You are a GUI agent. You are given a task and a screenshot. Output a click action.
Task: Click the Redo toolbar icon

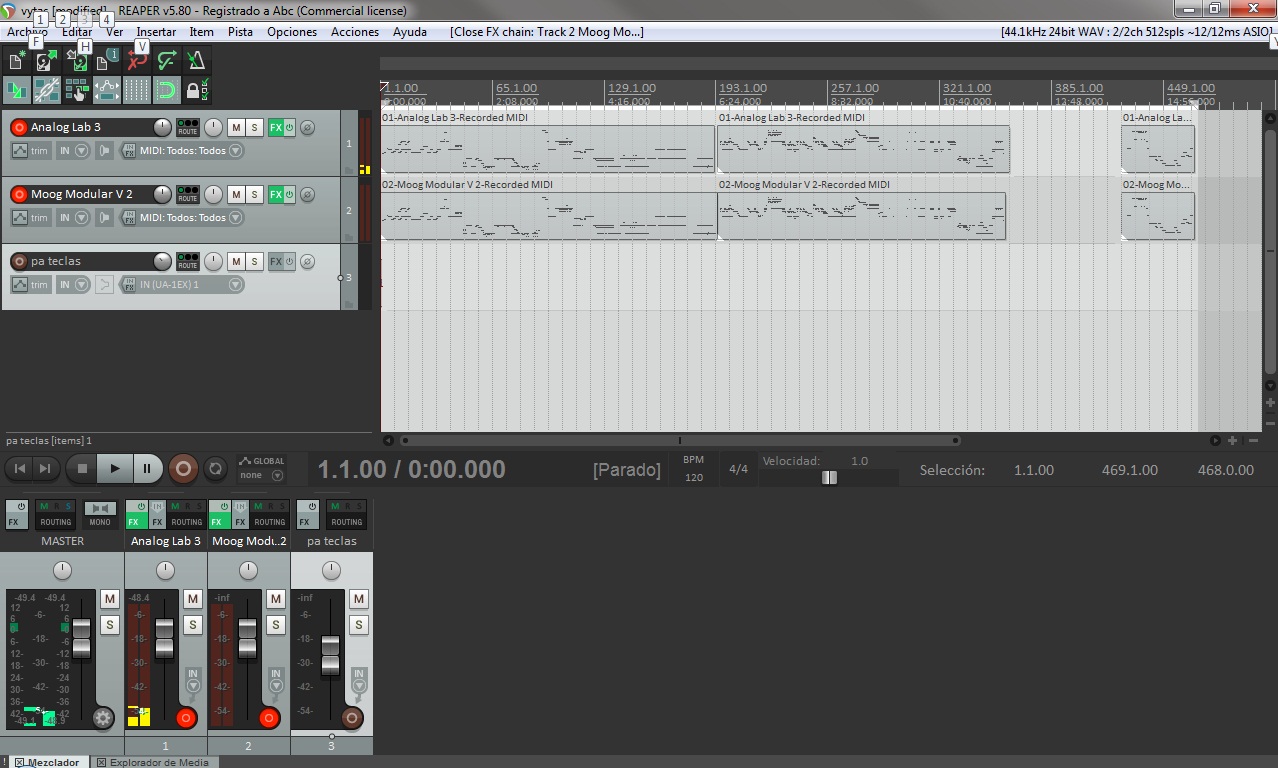(x=167, y=61)
